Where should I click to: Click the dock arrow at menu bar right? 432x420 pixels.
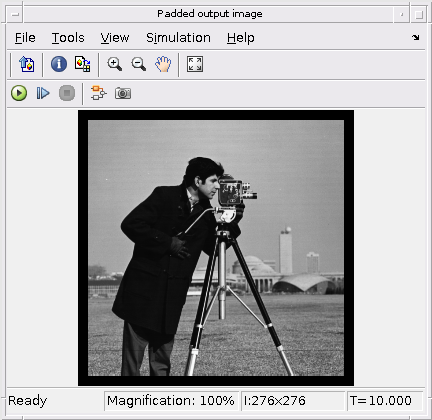(x=415, y=37)
